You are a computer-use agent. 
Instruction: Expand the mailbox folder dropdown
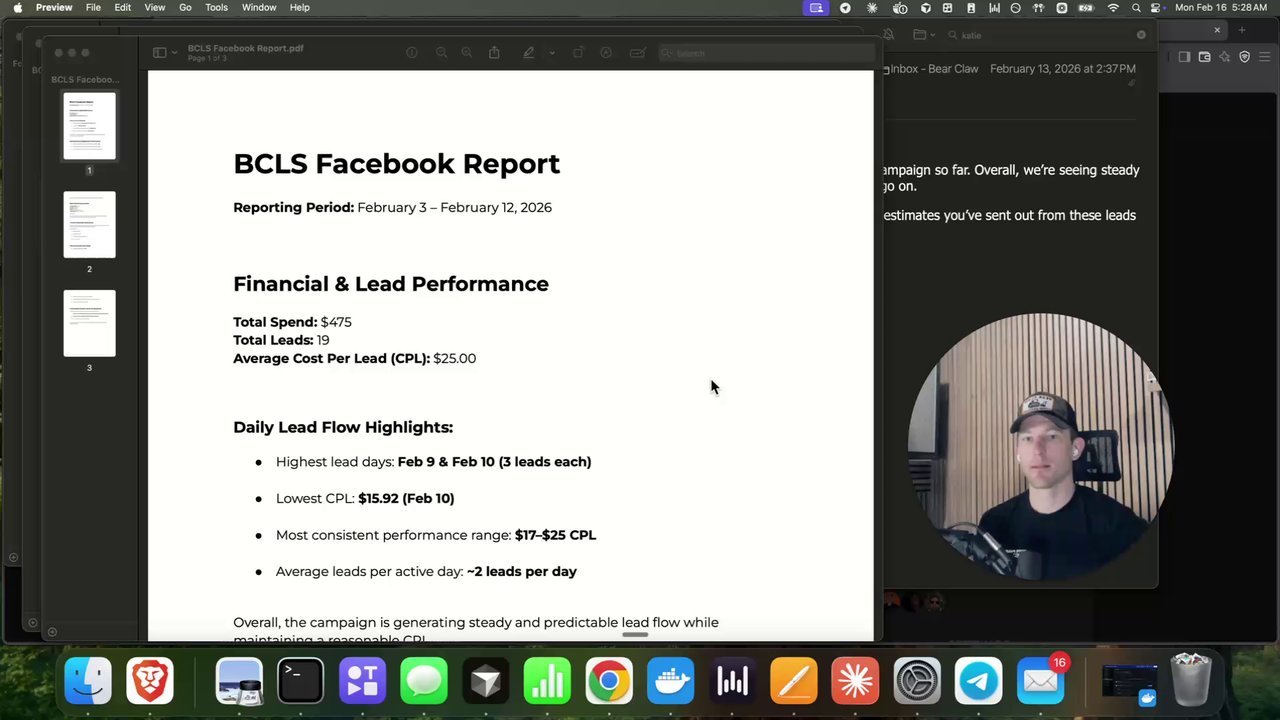pos(933,34)
